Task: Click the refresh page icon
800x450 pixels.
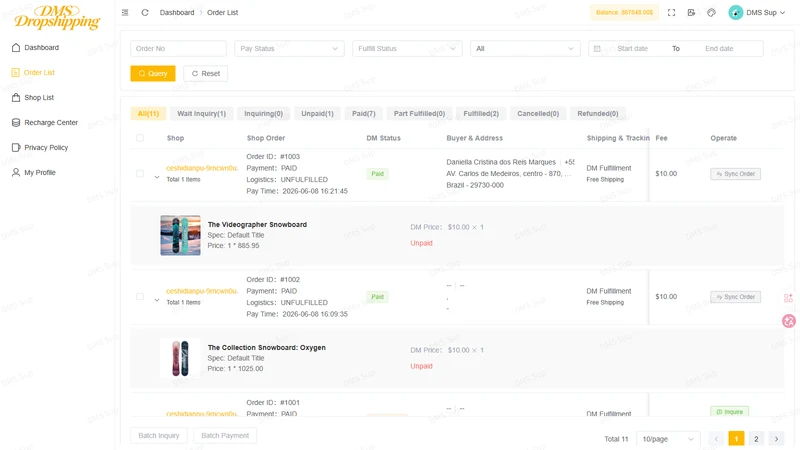Action: point(145,12)
